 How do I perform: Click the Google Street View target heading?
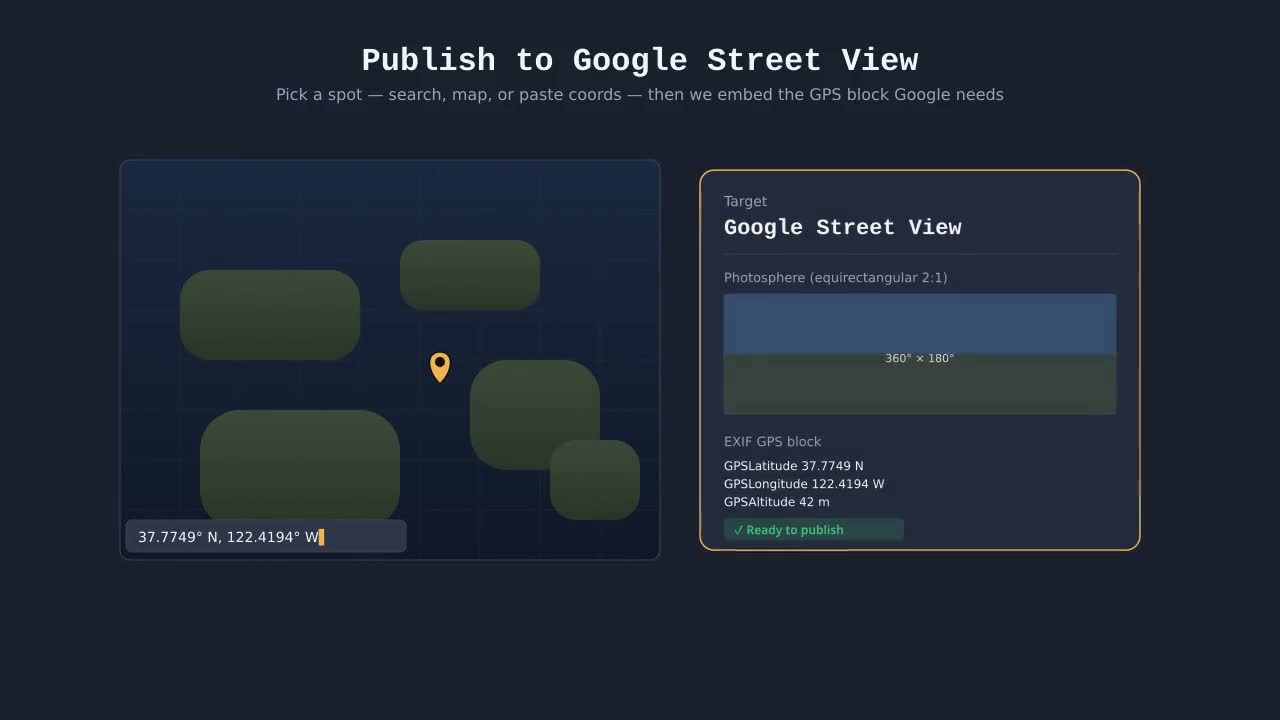point(843,227)
